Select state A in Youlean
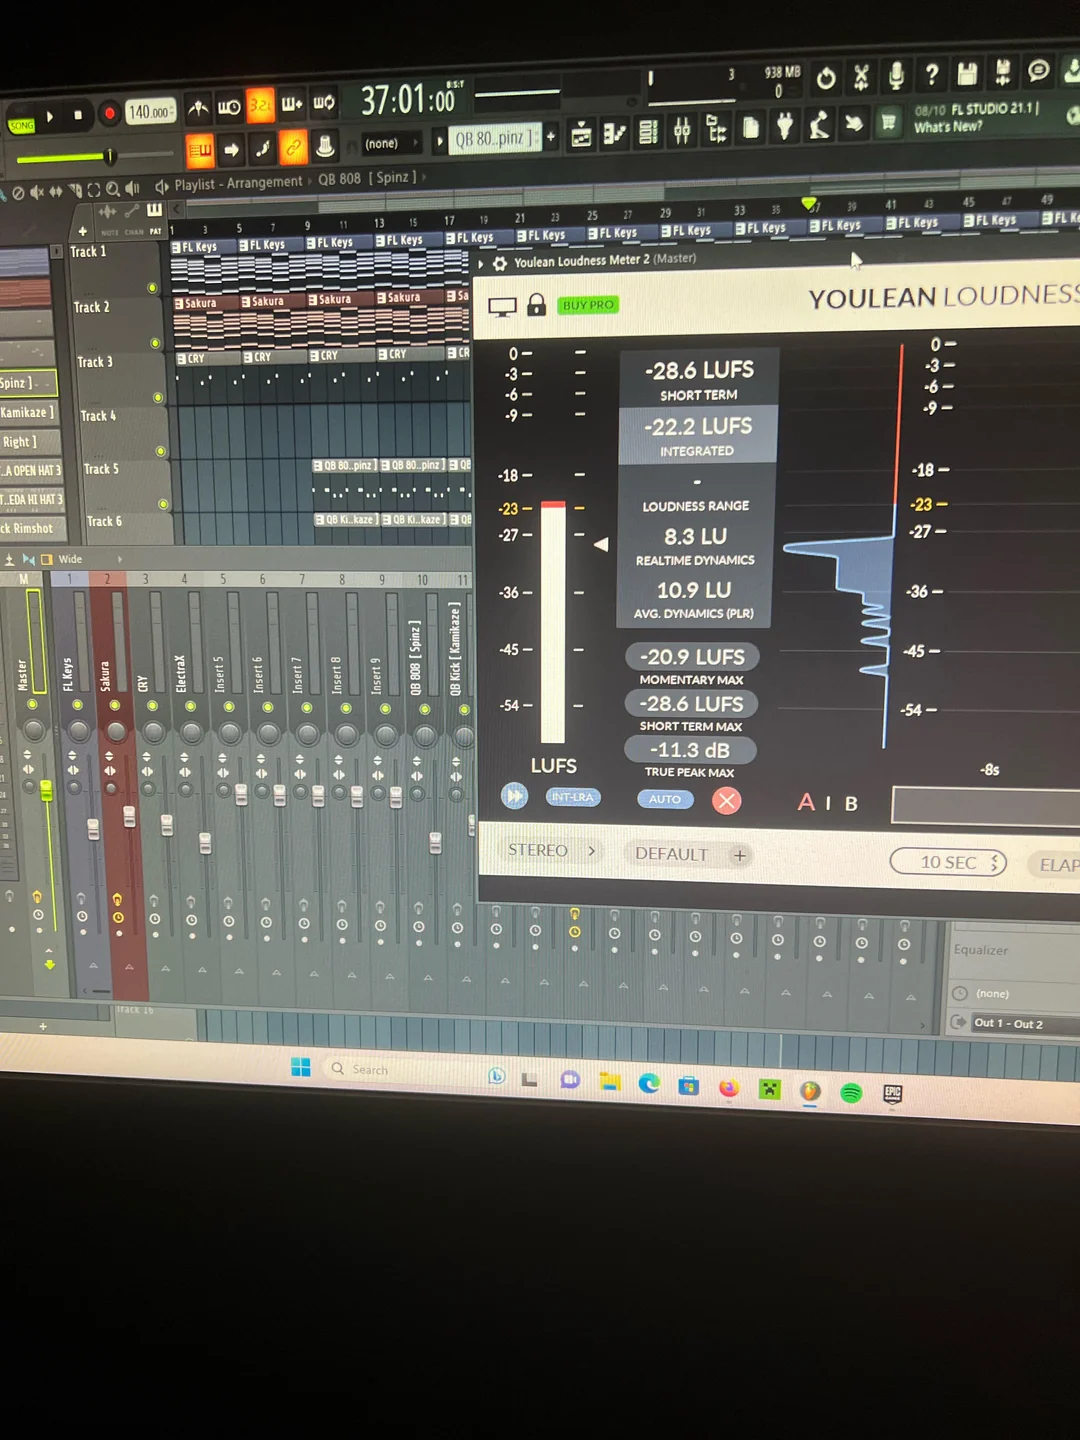 tap(806, 802)
